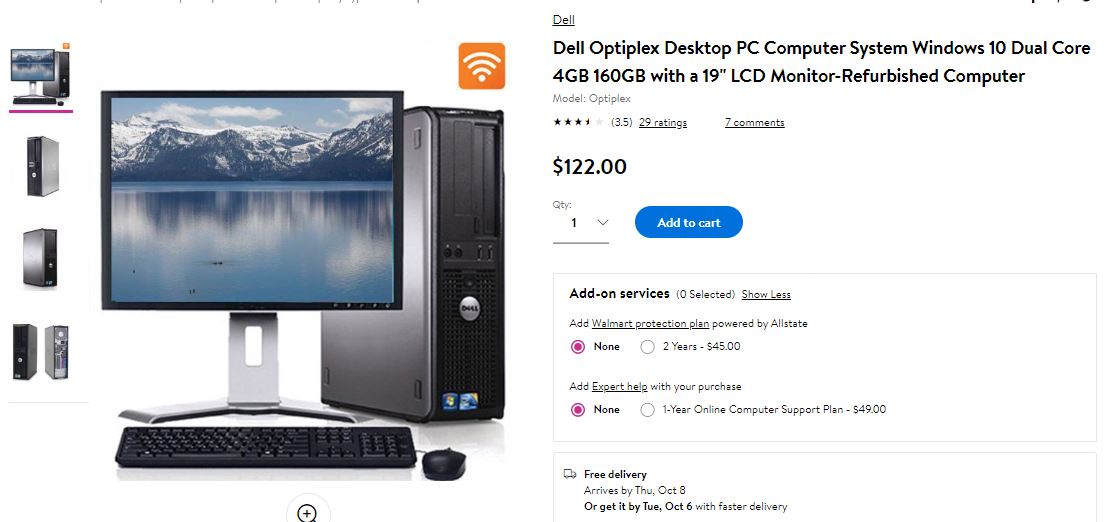Viewport: 1111px width, 522px height.
Task: Open the Walmart protection plan link
Action: 650,324
